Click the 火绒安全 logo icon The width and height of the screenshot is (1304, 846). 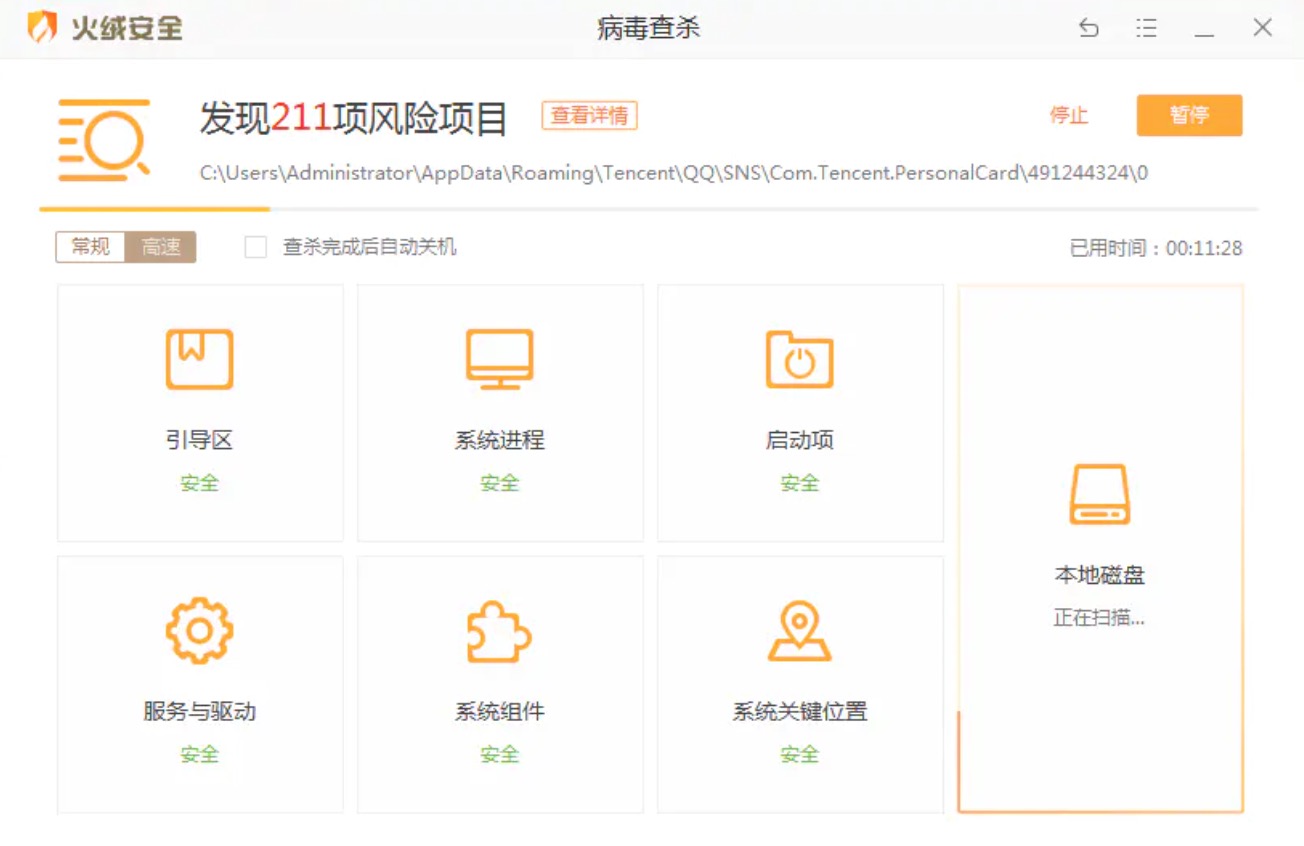42,28
